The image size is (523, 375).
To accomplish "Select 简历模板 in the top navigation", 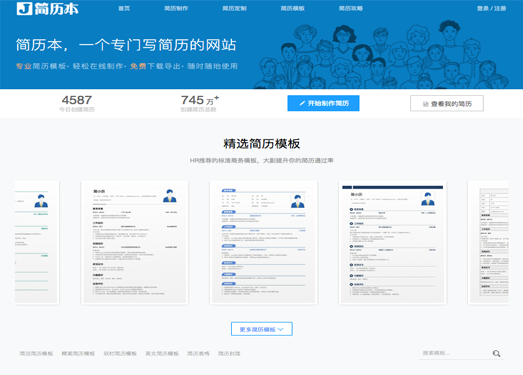I will (x=293, y=8).
